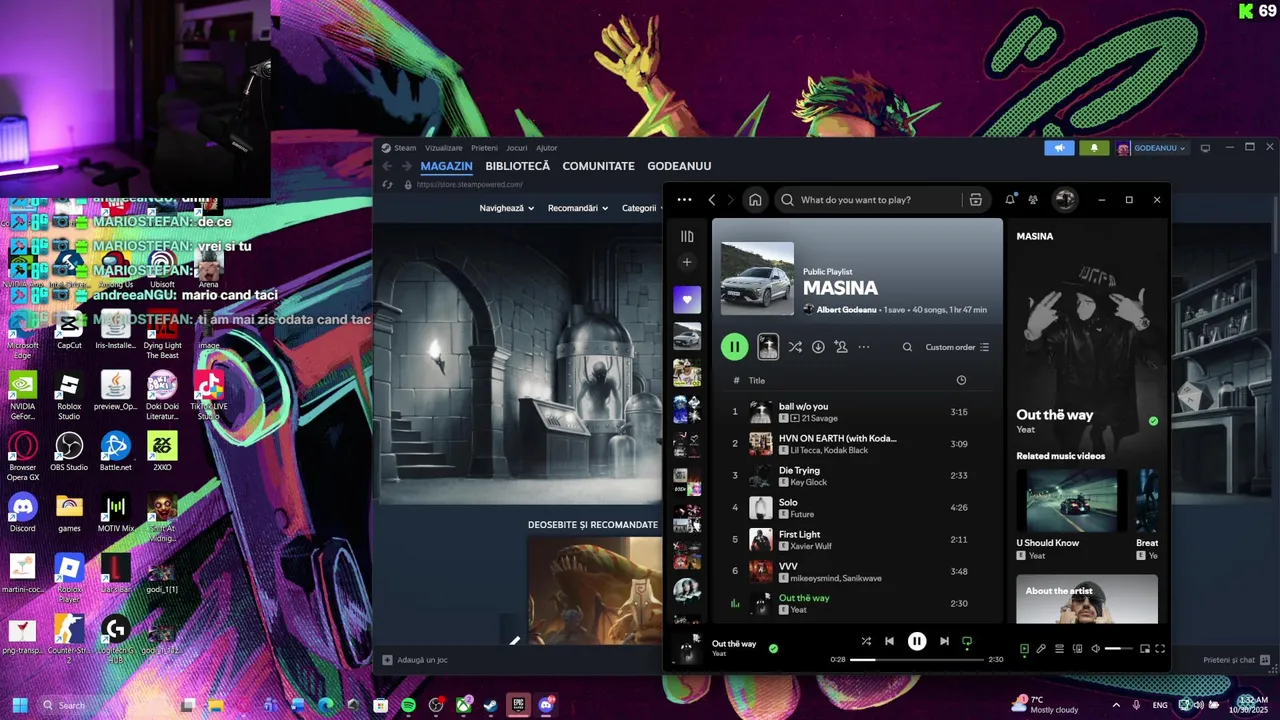Toggle Now Playing view panel

1024,649
